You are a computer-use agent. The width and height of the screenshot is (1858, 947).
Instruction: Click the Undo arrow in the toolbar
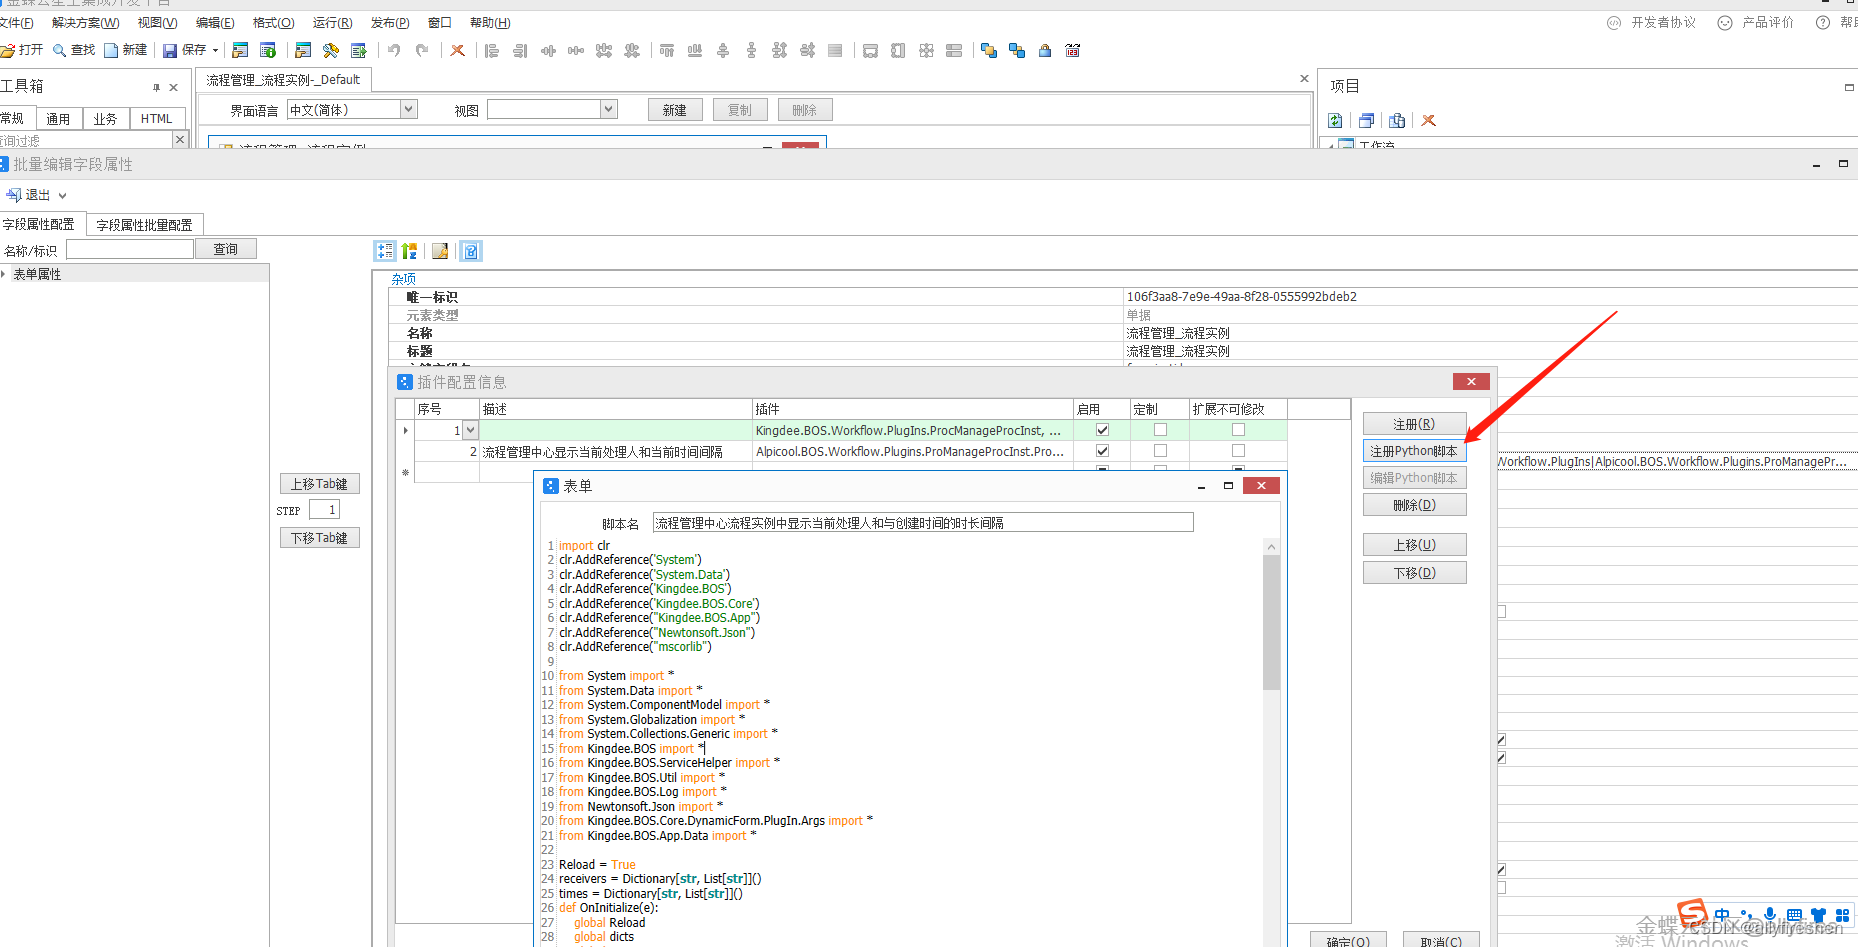click(x=394, y=50)
